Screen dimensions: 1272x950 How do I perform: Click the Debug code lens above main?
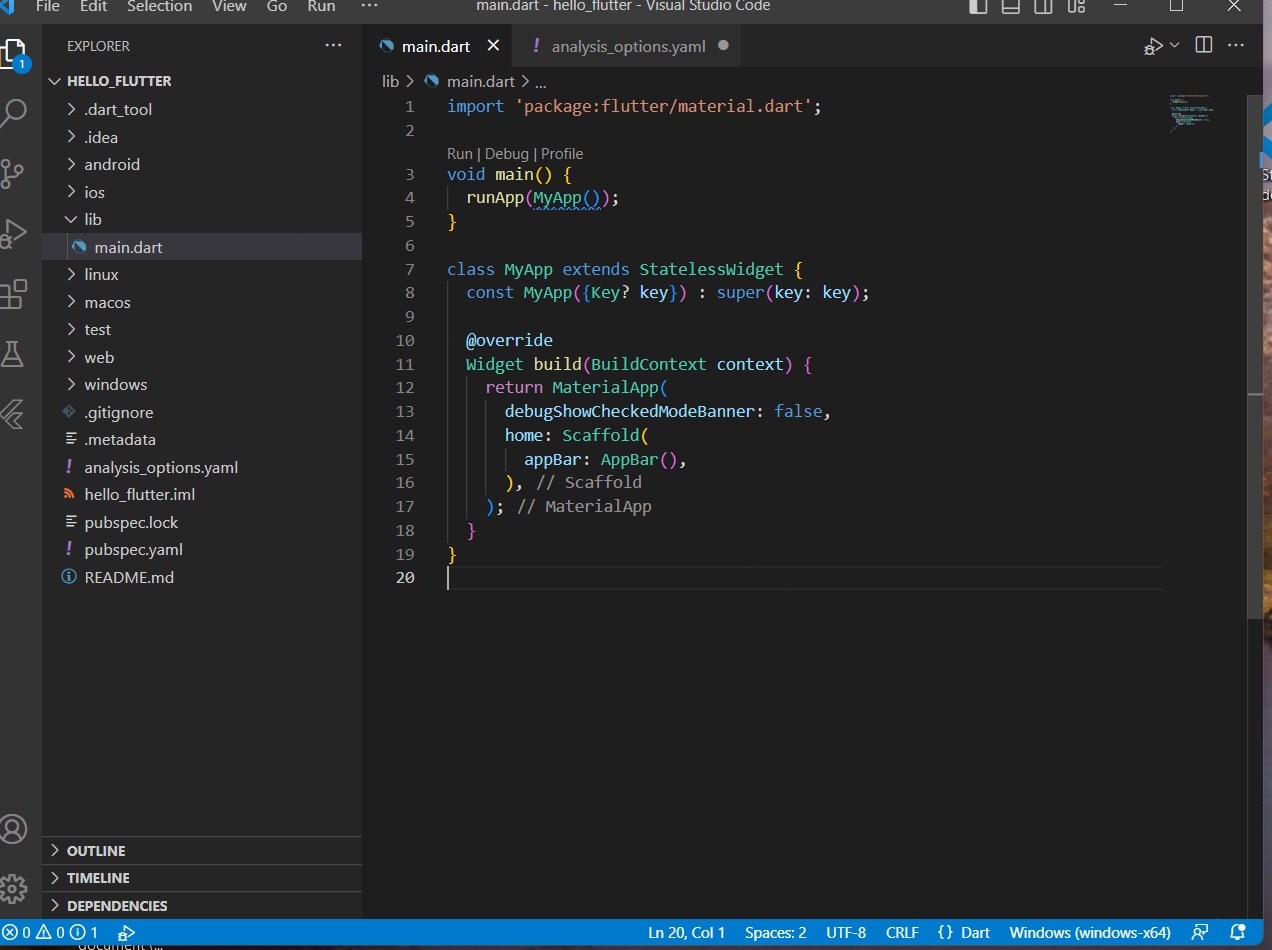[x=507, y=154]
